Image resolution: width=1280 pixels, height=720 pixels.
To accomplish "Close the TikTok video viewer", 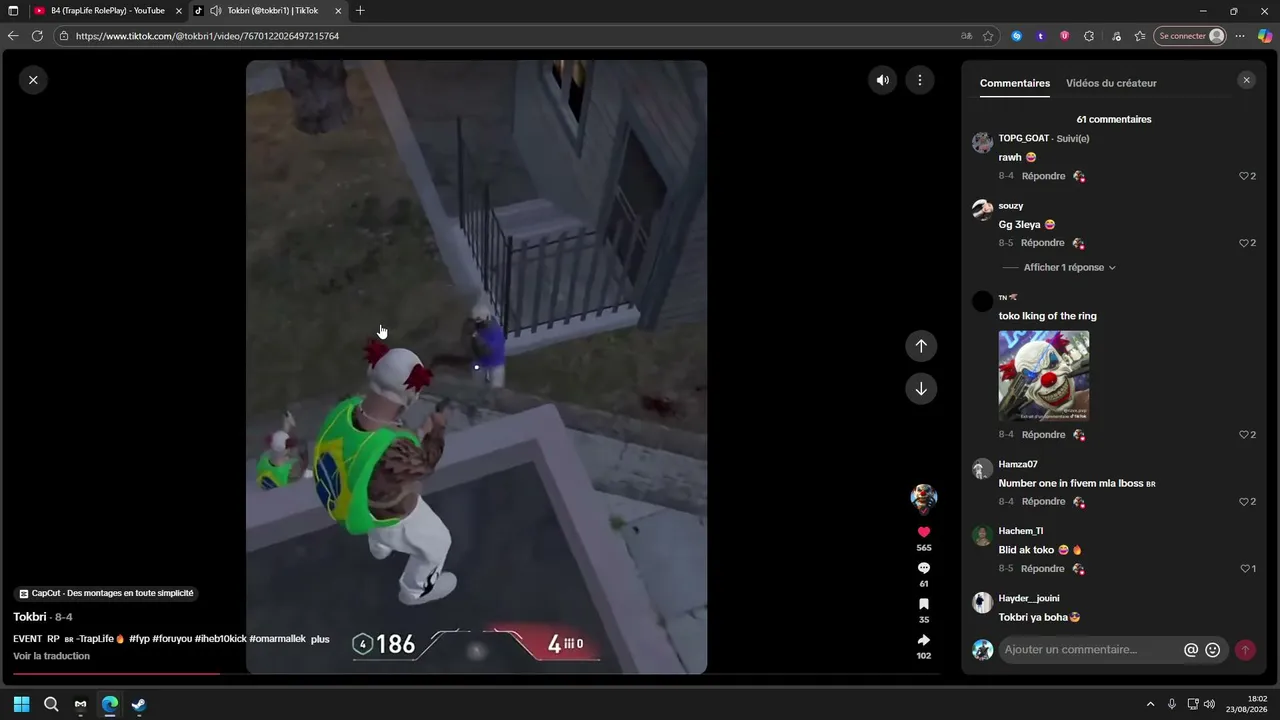I will coord(33,80).
